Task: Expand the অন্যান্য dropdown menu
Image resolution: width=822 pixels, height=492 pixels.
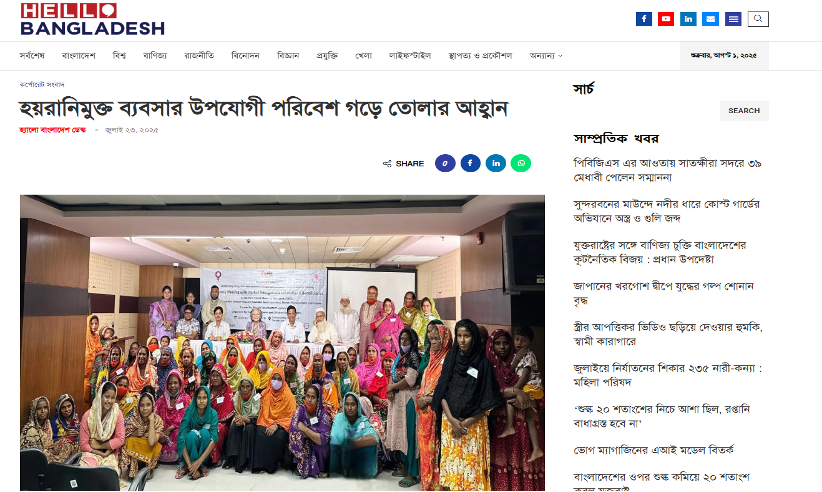Action: [546, 56]
